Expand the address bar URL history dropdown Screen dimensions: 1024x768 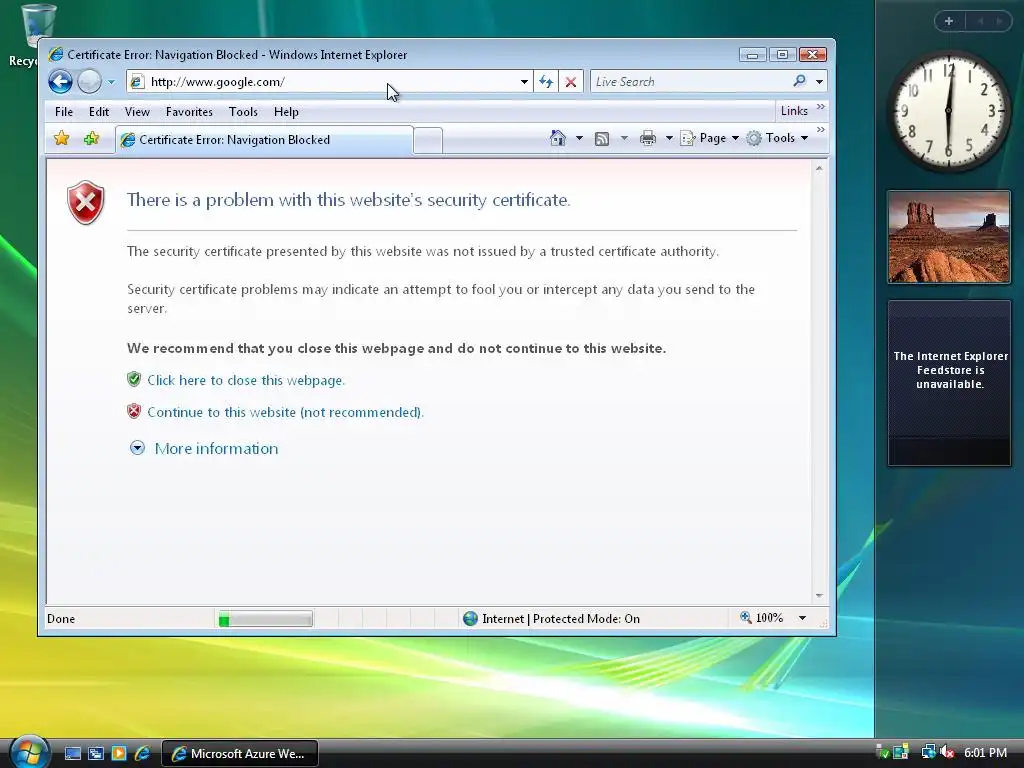pos(524,82)
